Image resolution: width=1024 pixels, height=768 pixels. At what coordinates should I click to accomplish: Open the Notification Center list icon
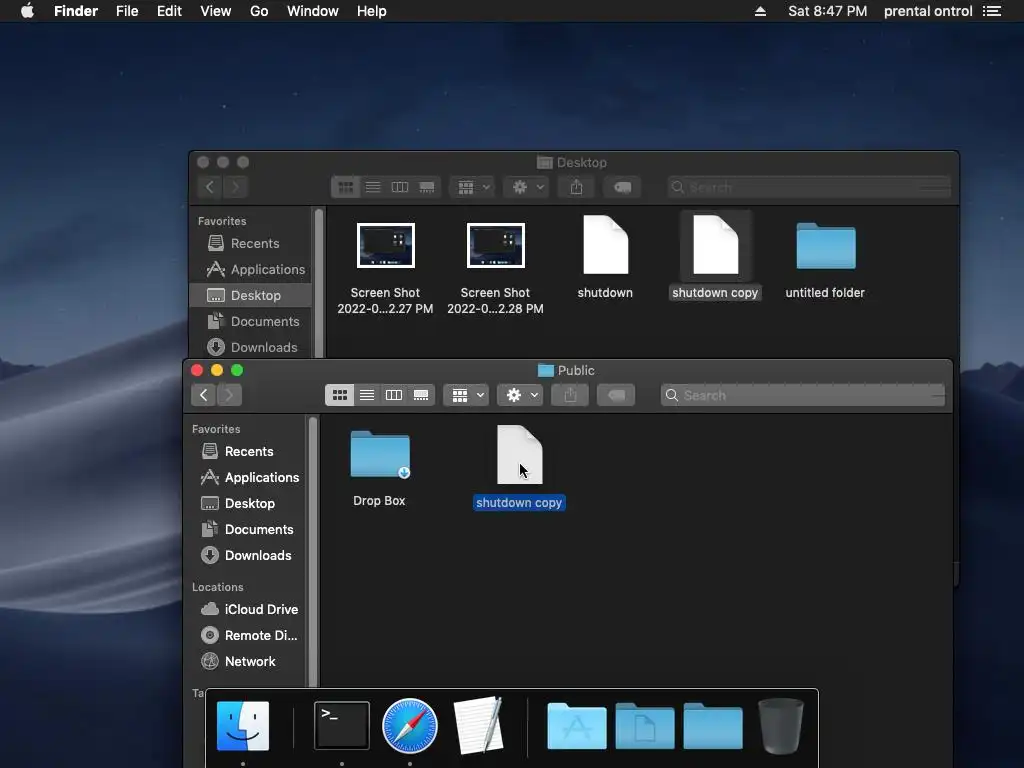pos(992,11)
